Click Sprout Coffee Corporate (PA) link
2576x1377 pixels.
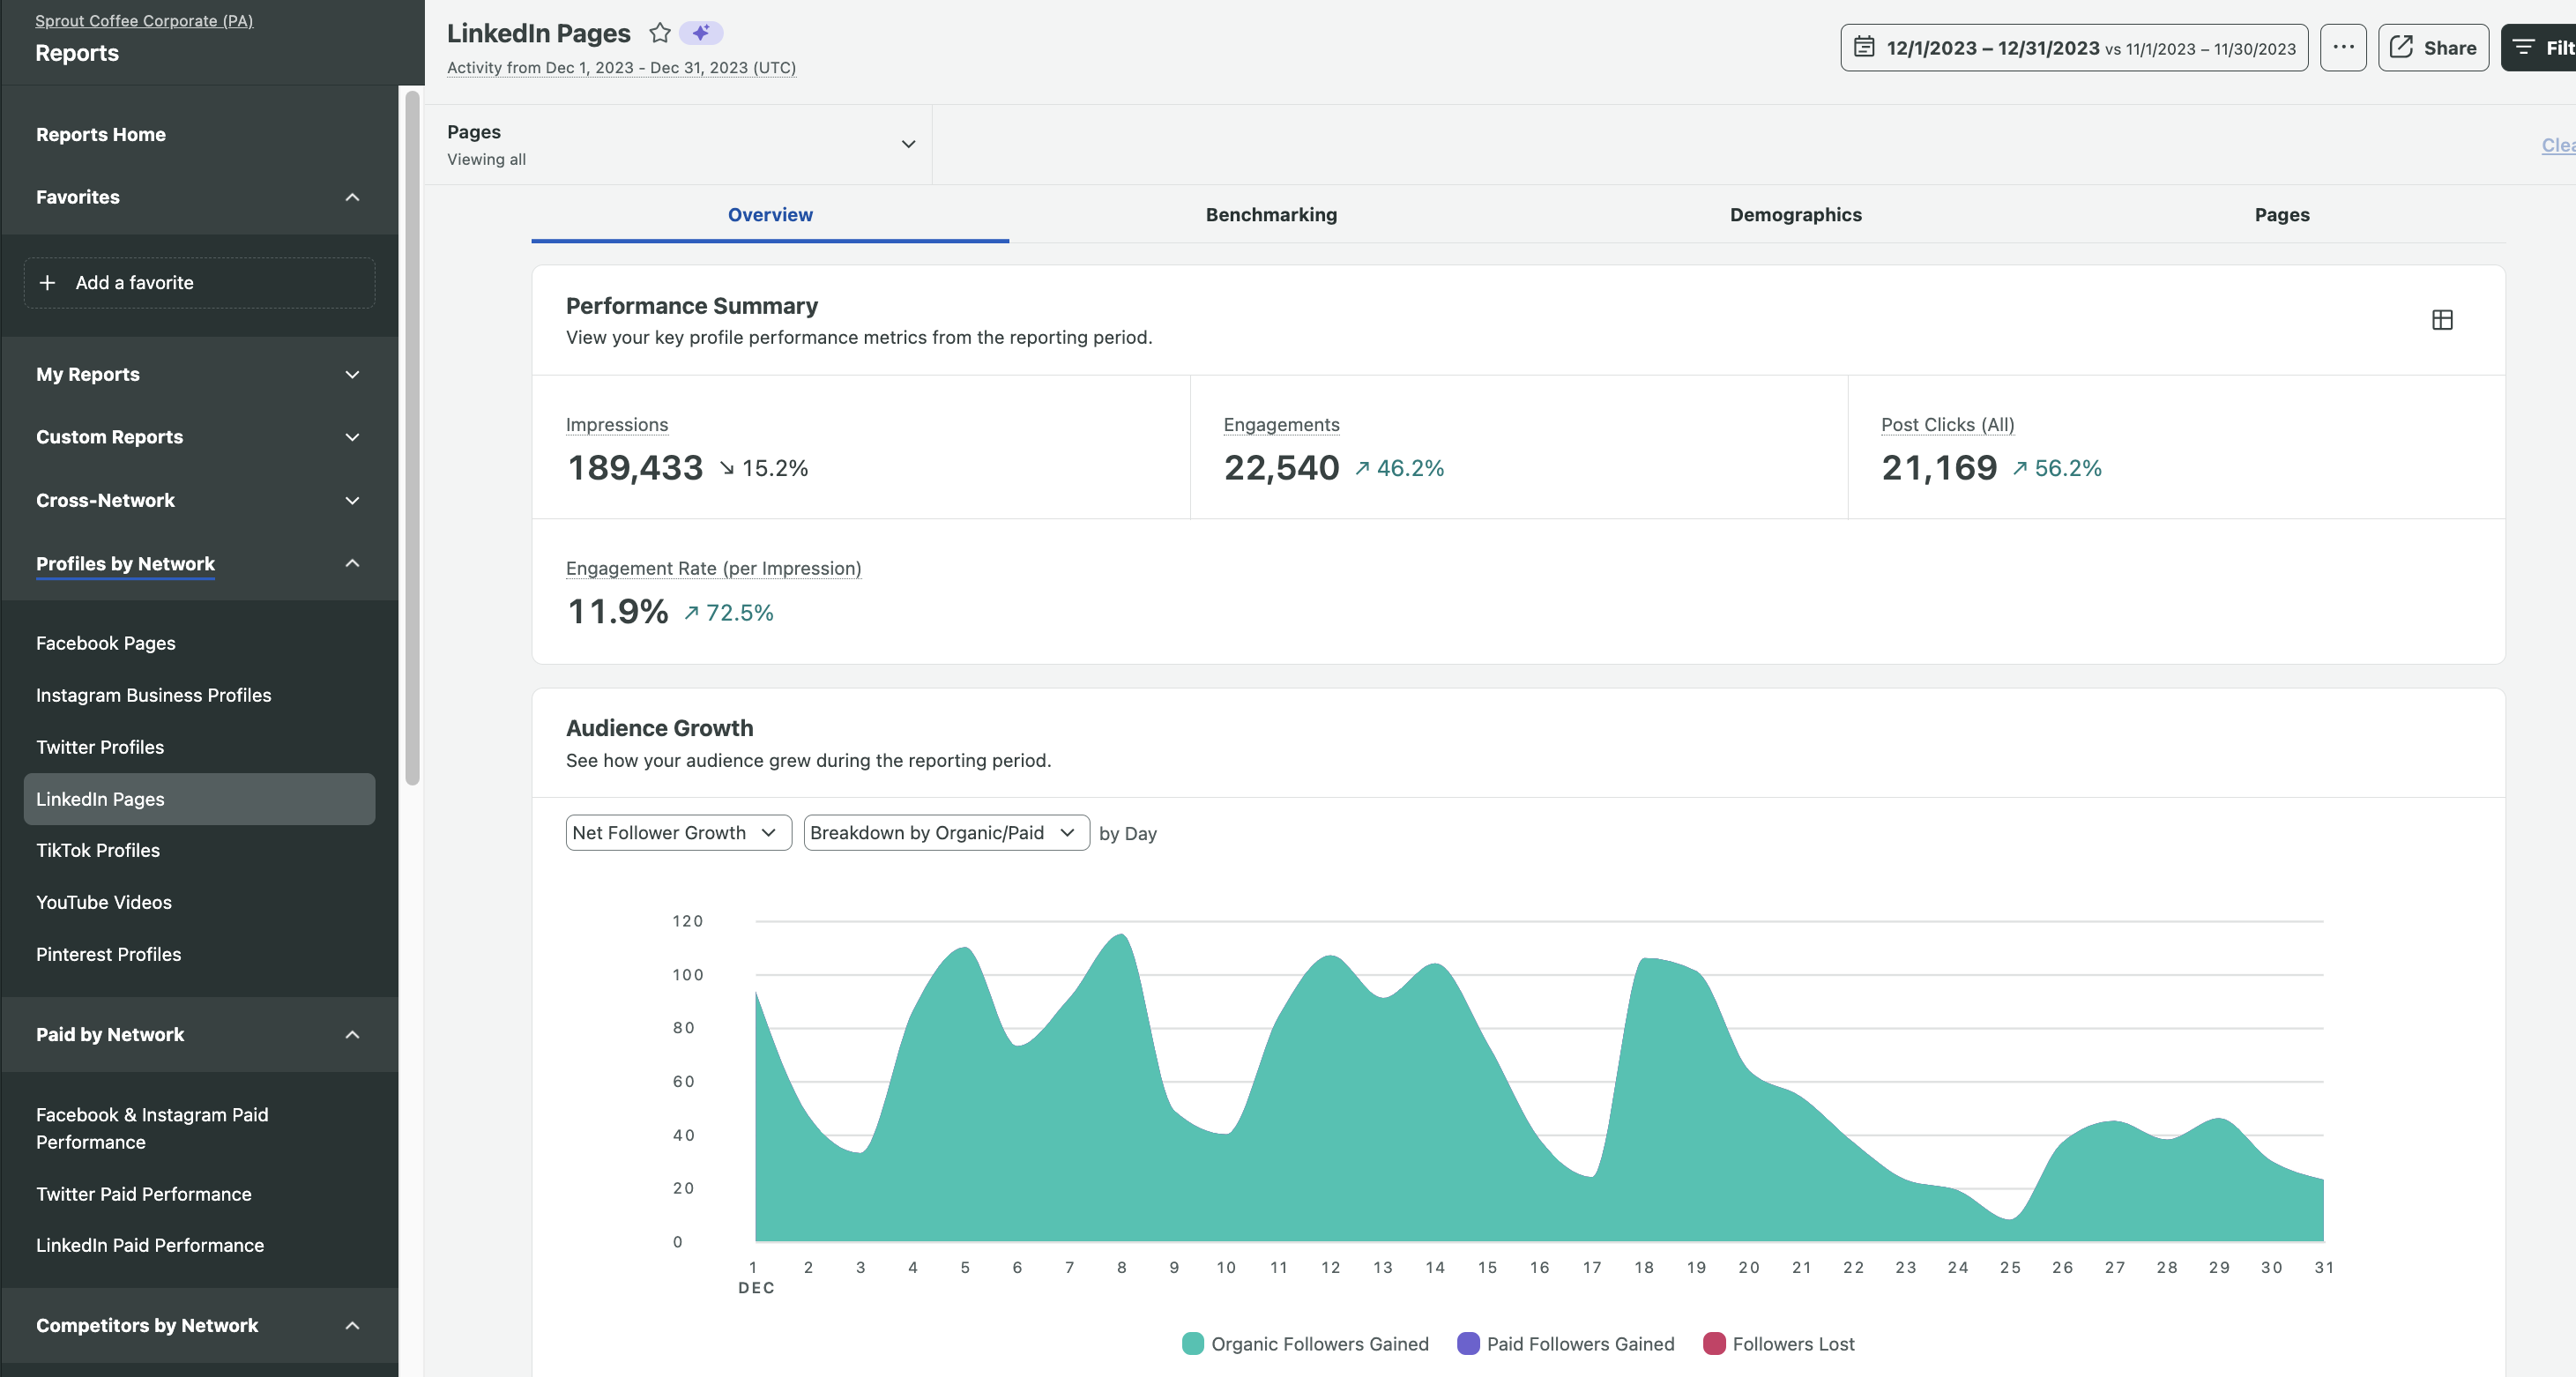144,20
